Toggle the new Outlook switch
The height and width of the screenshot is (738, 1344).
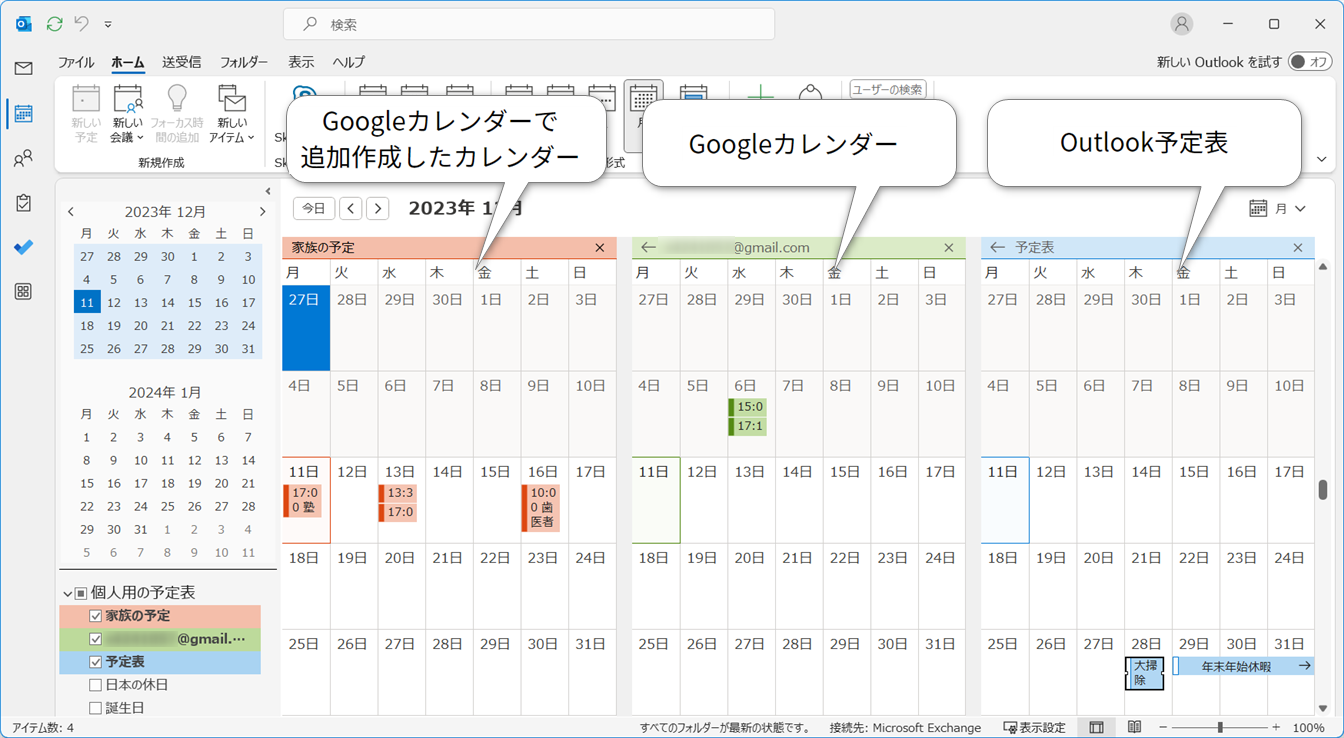1310,62
